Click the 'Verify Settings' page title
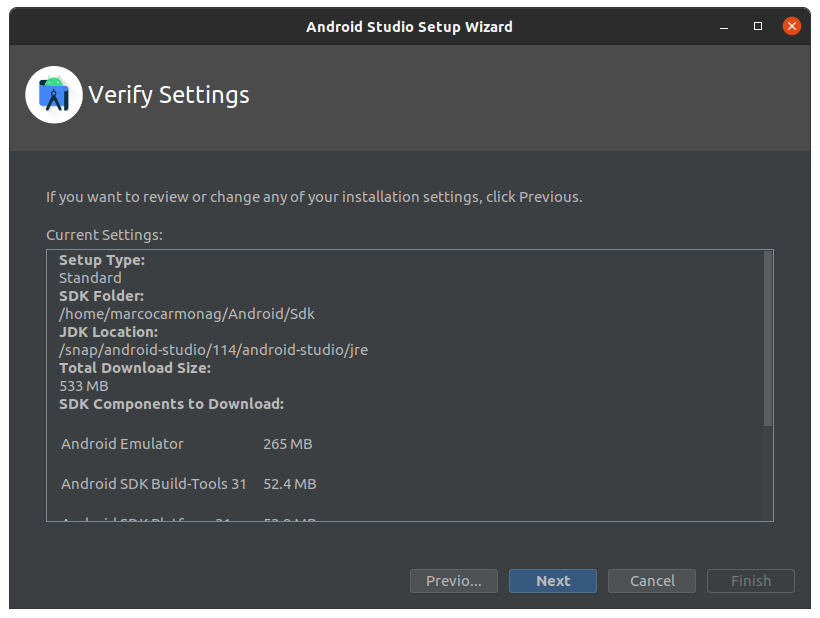The height and width of the screenshot is (618, 820). [169, 95]
